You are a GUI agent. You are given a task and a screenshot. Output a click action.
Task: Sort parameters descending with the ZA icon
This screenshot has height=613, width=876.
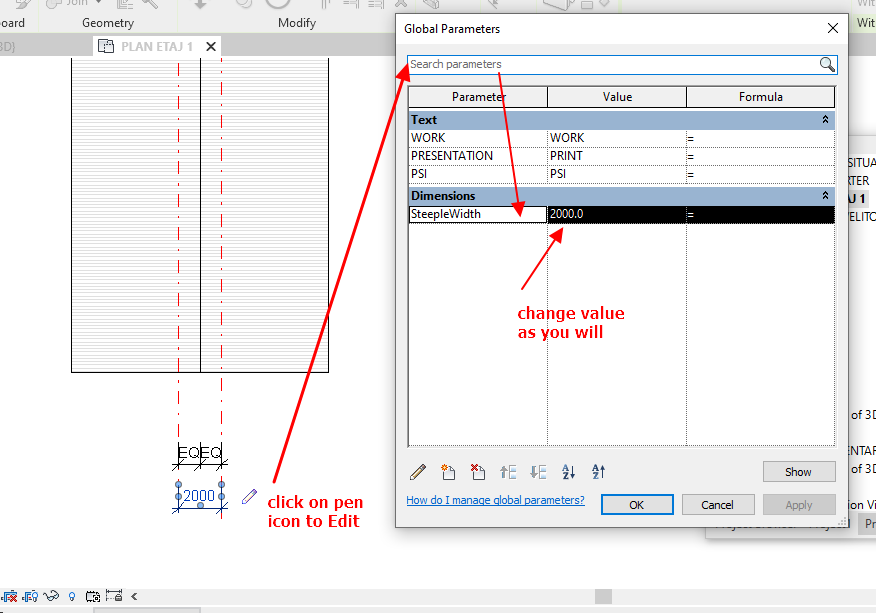tap(597, 472)
